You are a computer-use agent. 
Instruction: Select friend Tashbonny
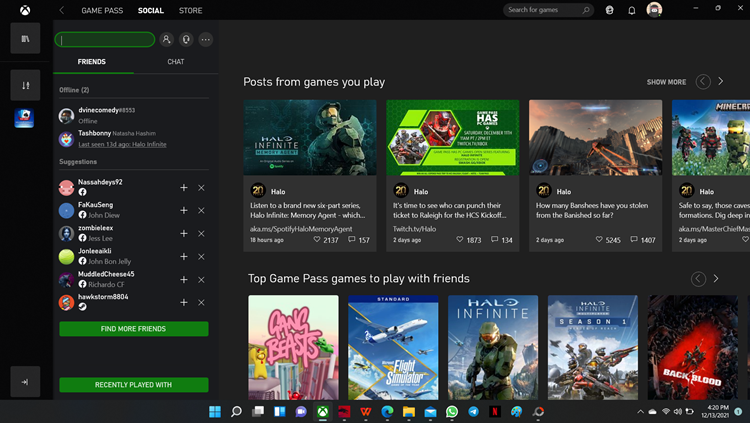tap(133, 139)
